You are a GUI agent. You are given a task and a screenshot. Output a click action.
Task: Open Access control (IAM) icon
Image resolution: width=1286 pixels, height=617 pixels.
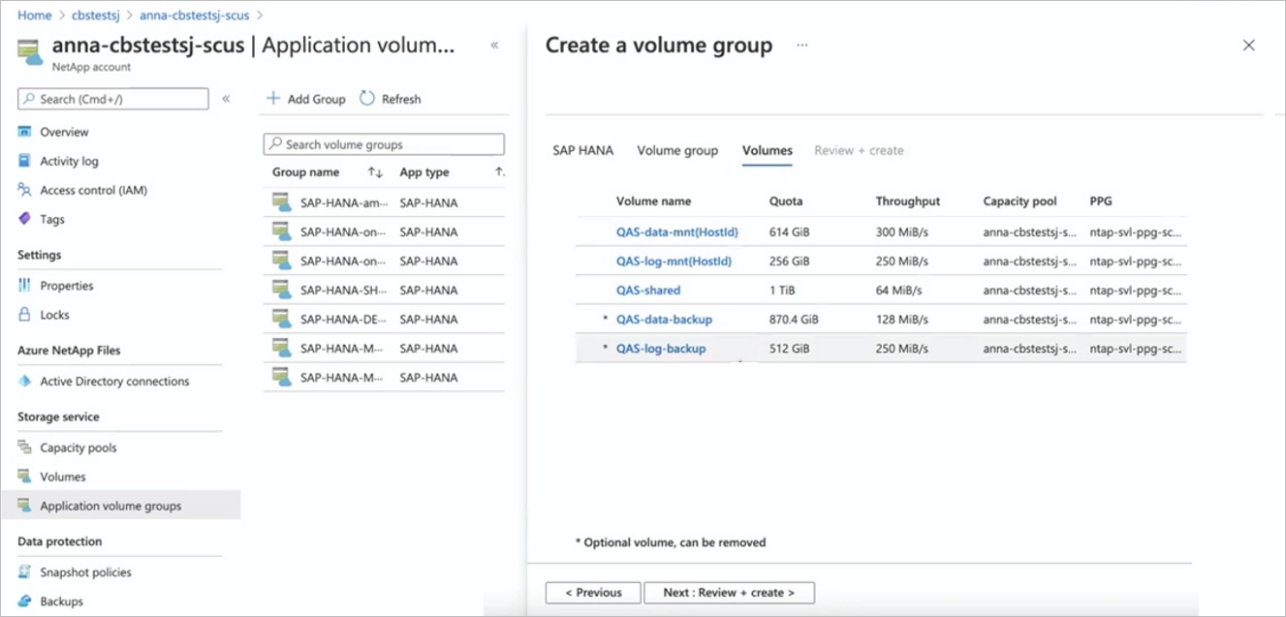click(x=25, y=190)
